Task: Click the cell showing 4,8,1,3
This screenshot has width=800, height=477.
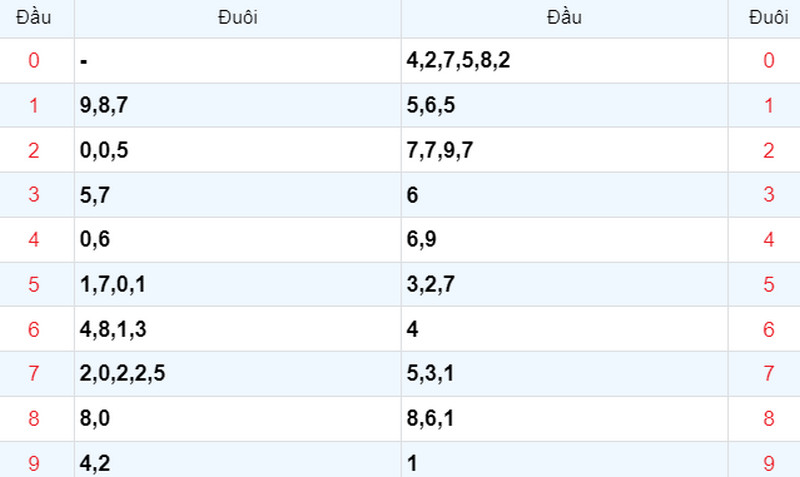Action: pyautogui.click(x=238, y=329)
